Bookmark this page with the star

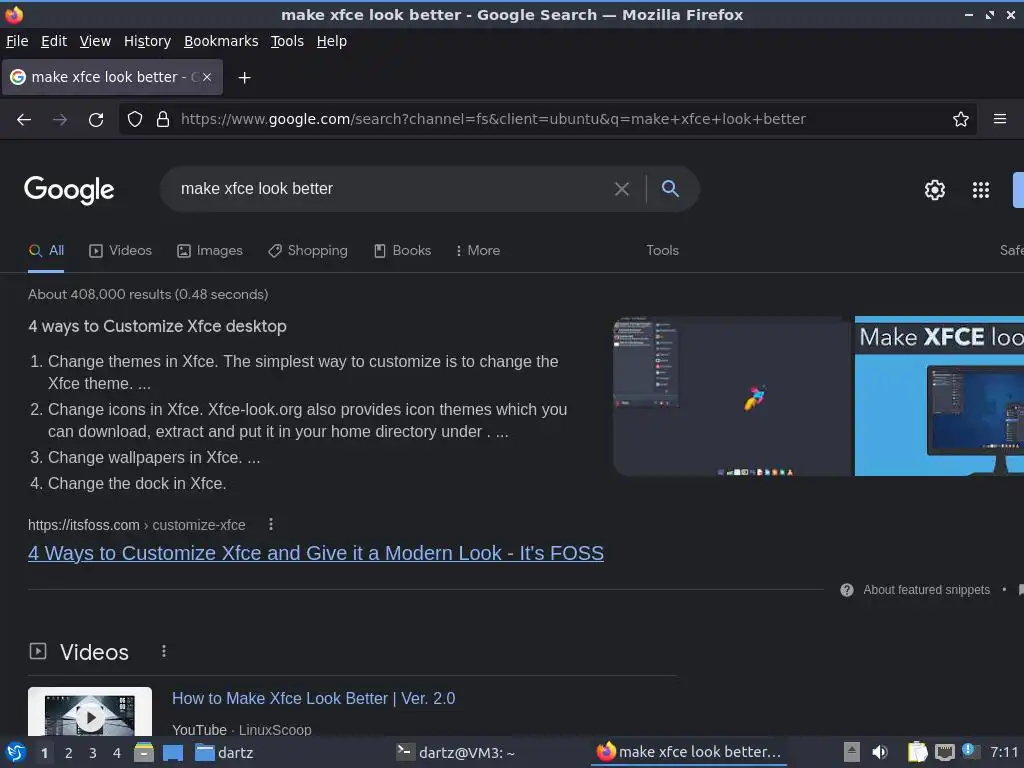click(x=961, y=119)
